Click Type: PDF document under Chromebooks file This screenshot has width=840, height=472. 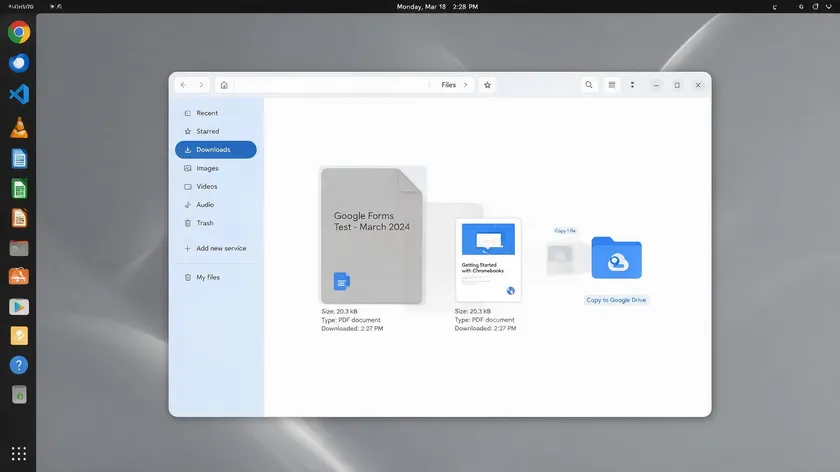484,320
